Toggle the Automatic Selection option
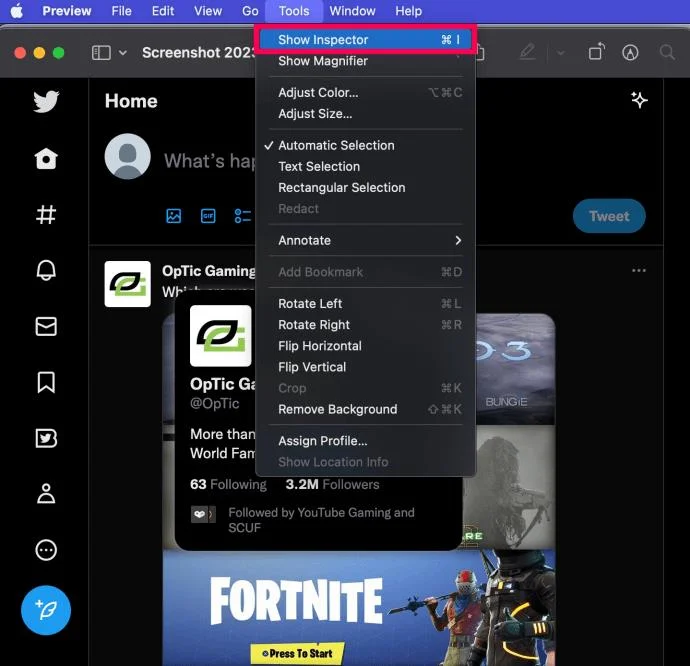 [365, 145]
